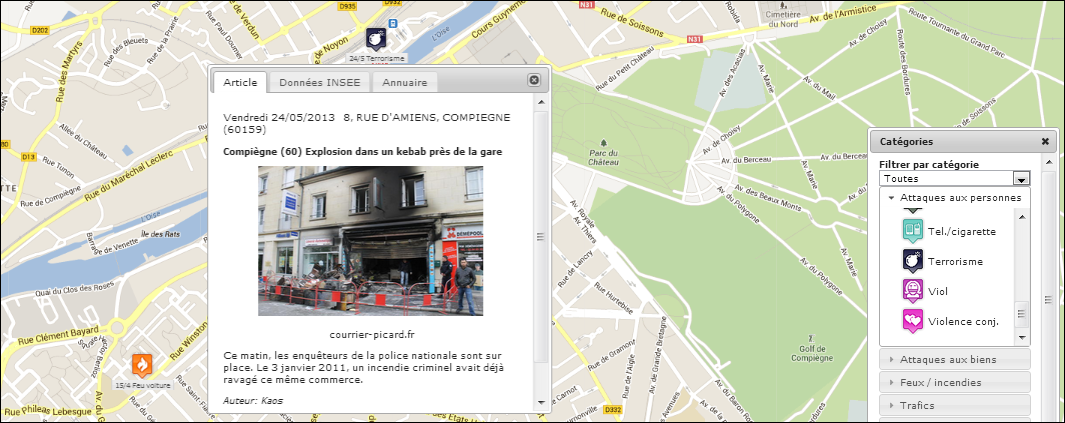Select the Terrorisme category icon in list
This screenshot has height=423, width=1065.
pyautogui.click(x=912, y=260)
